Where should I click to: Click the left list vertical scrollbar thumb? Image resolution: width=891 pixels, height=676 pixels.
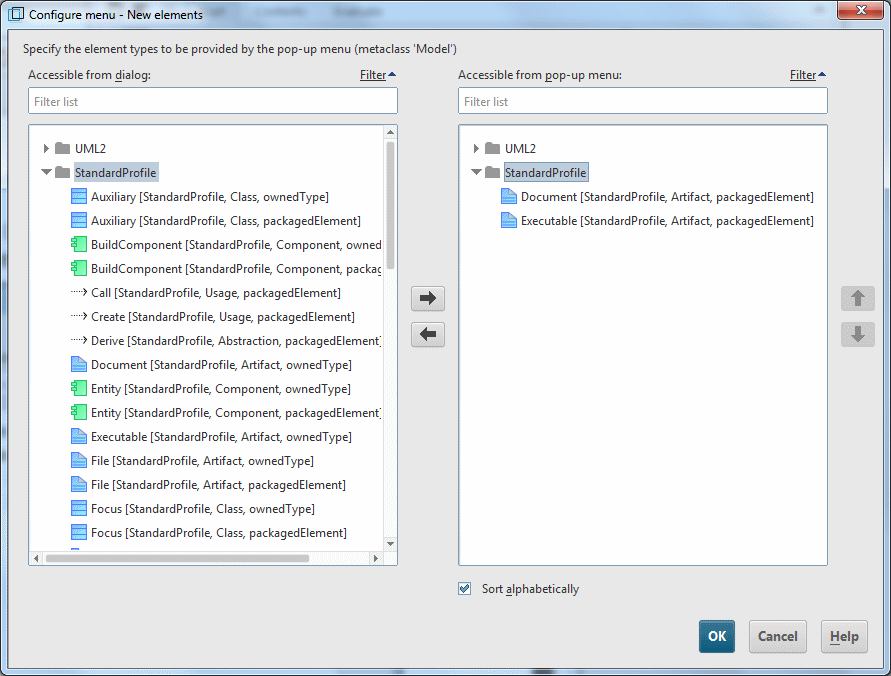click(x=390, y=205)
